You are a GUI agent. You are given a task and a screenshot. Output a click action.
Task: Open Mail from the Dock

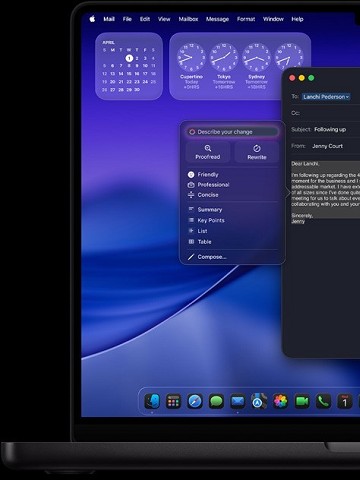(238, 401)
